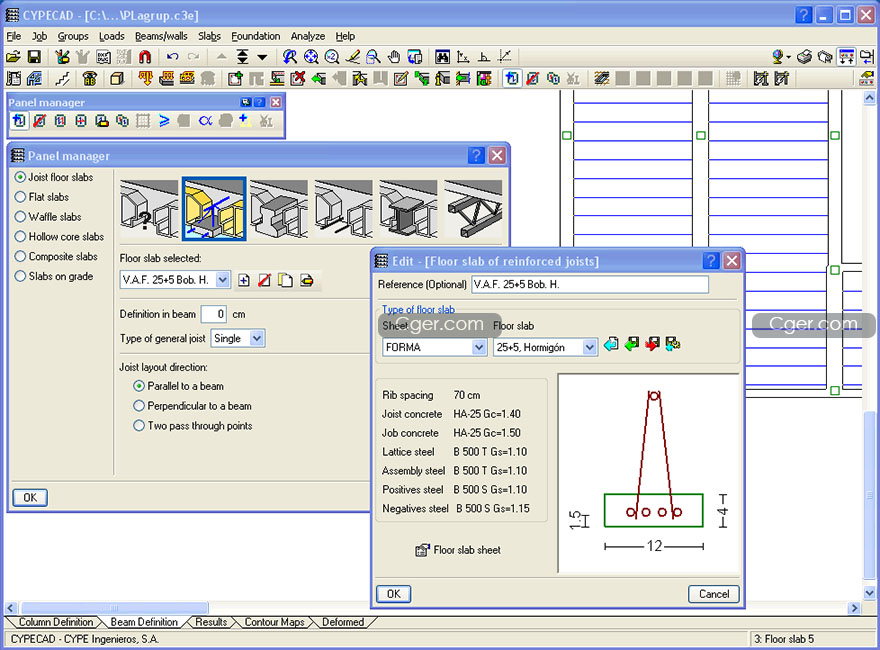
Task: Open the Beams/walls menu
Action: click(x=161, y=36)
